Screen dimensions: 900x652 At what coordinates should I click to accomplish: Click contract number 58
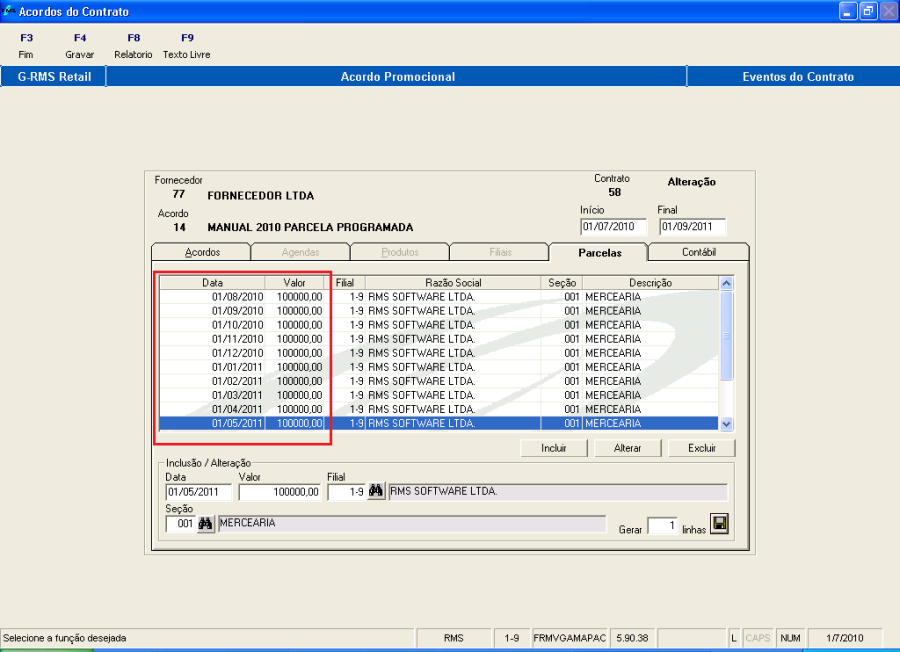point(615,192)
